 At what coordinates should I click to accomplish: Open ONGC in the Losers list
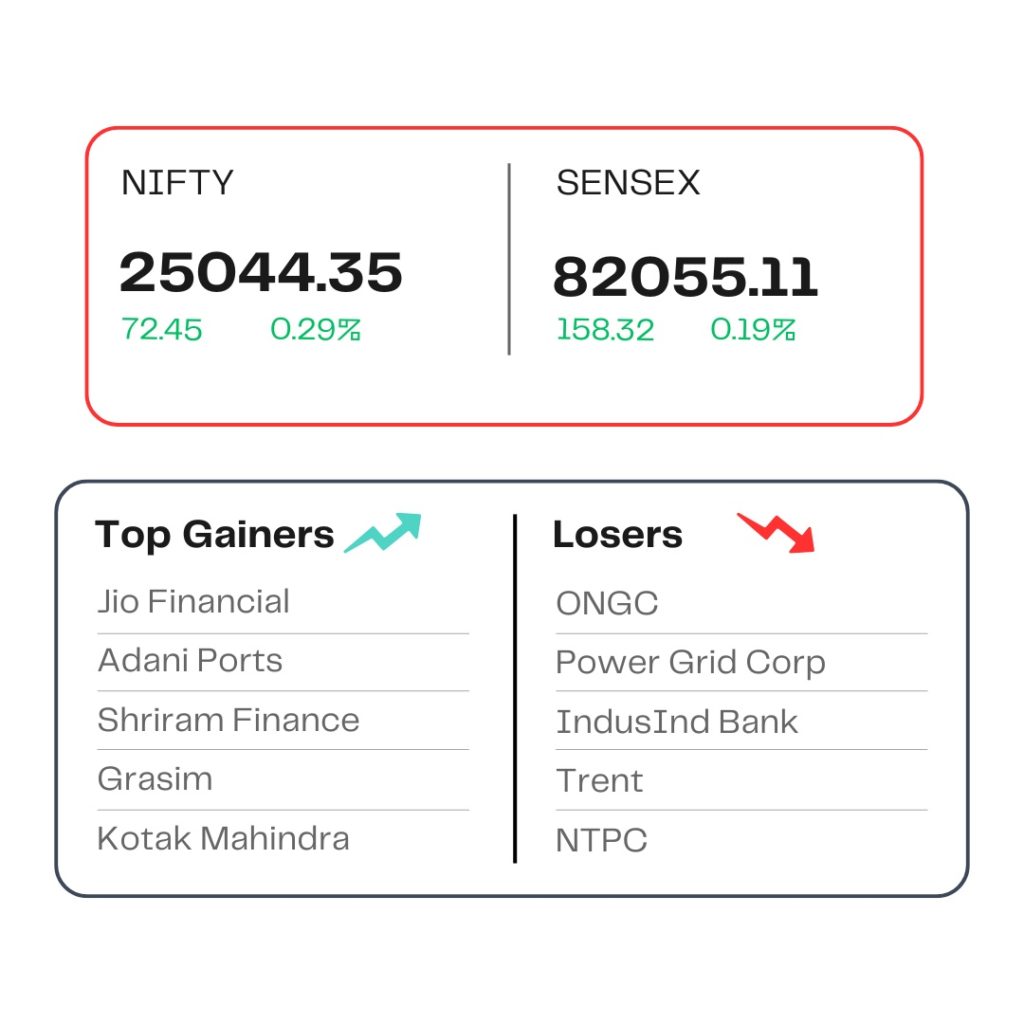[607, 603]
